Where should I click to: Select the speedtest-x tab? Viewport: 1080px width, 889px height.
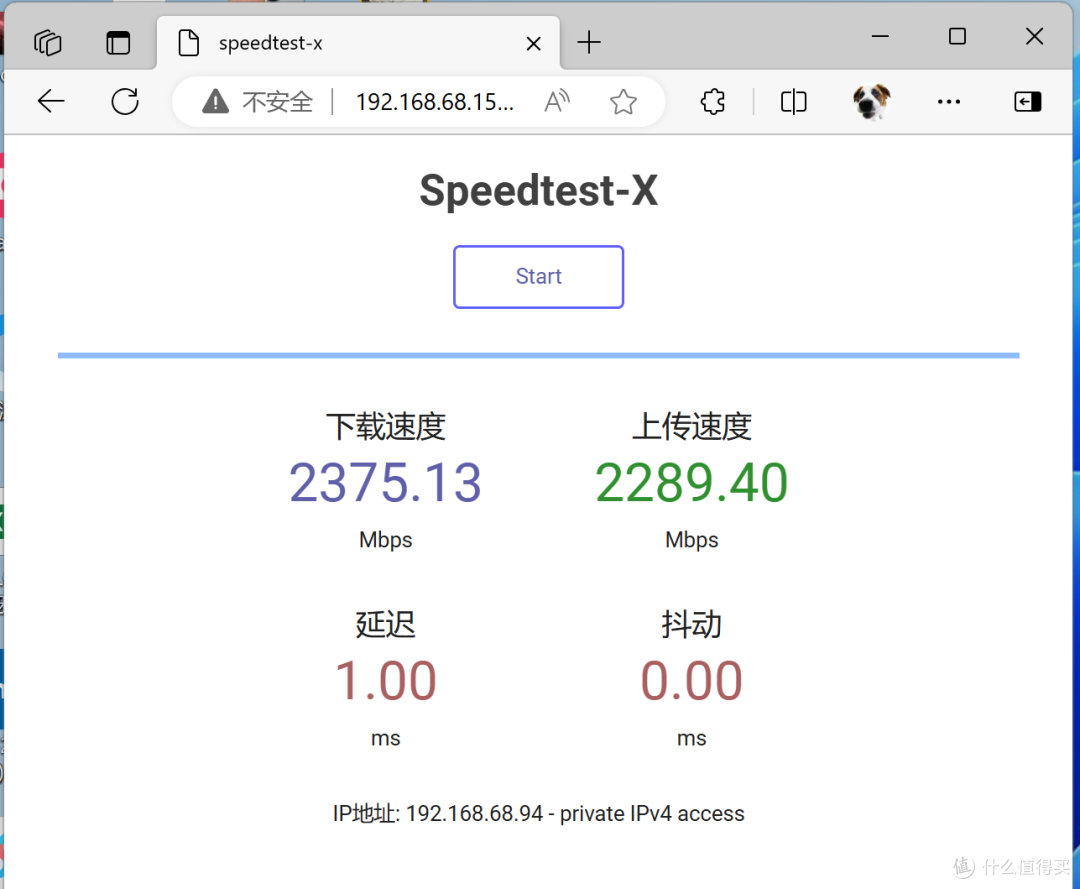[x=358, y=43]
